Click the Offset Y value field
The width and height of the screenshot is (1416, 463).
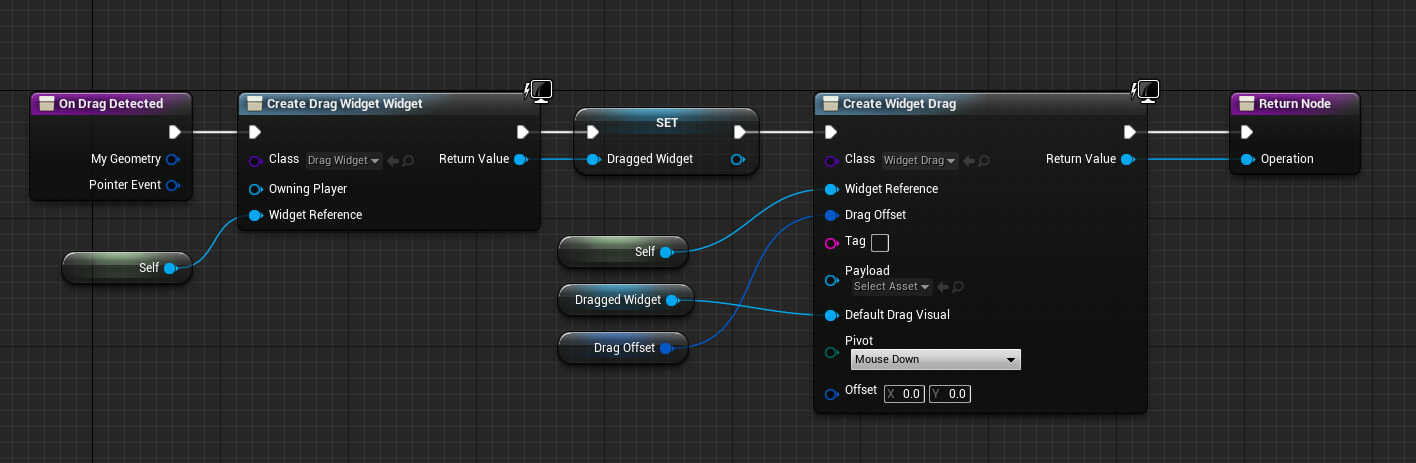point(951,394)
